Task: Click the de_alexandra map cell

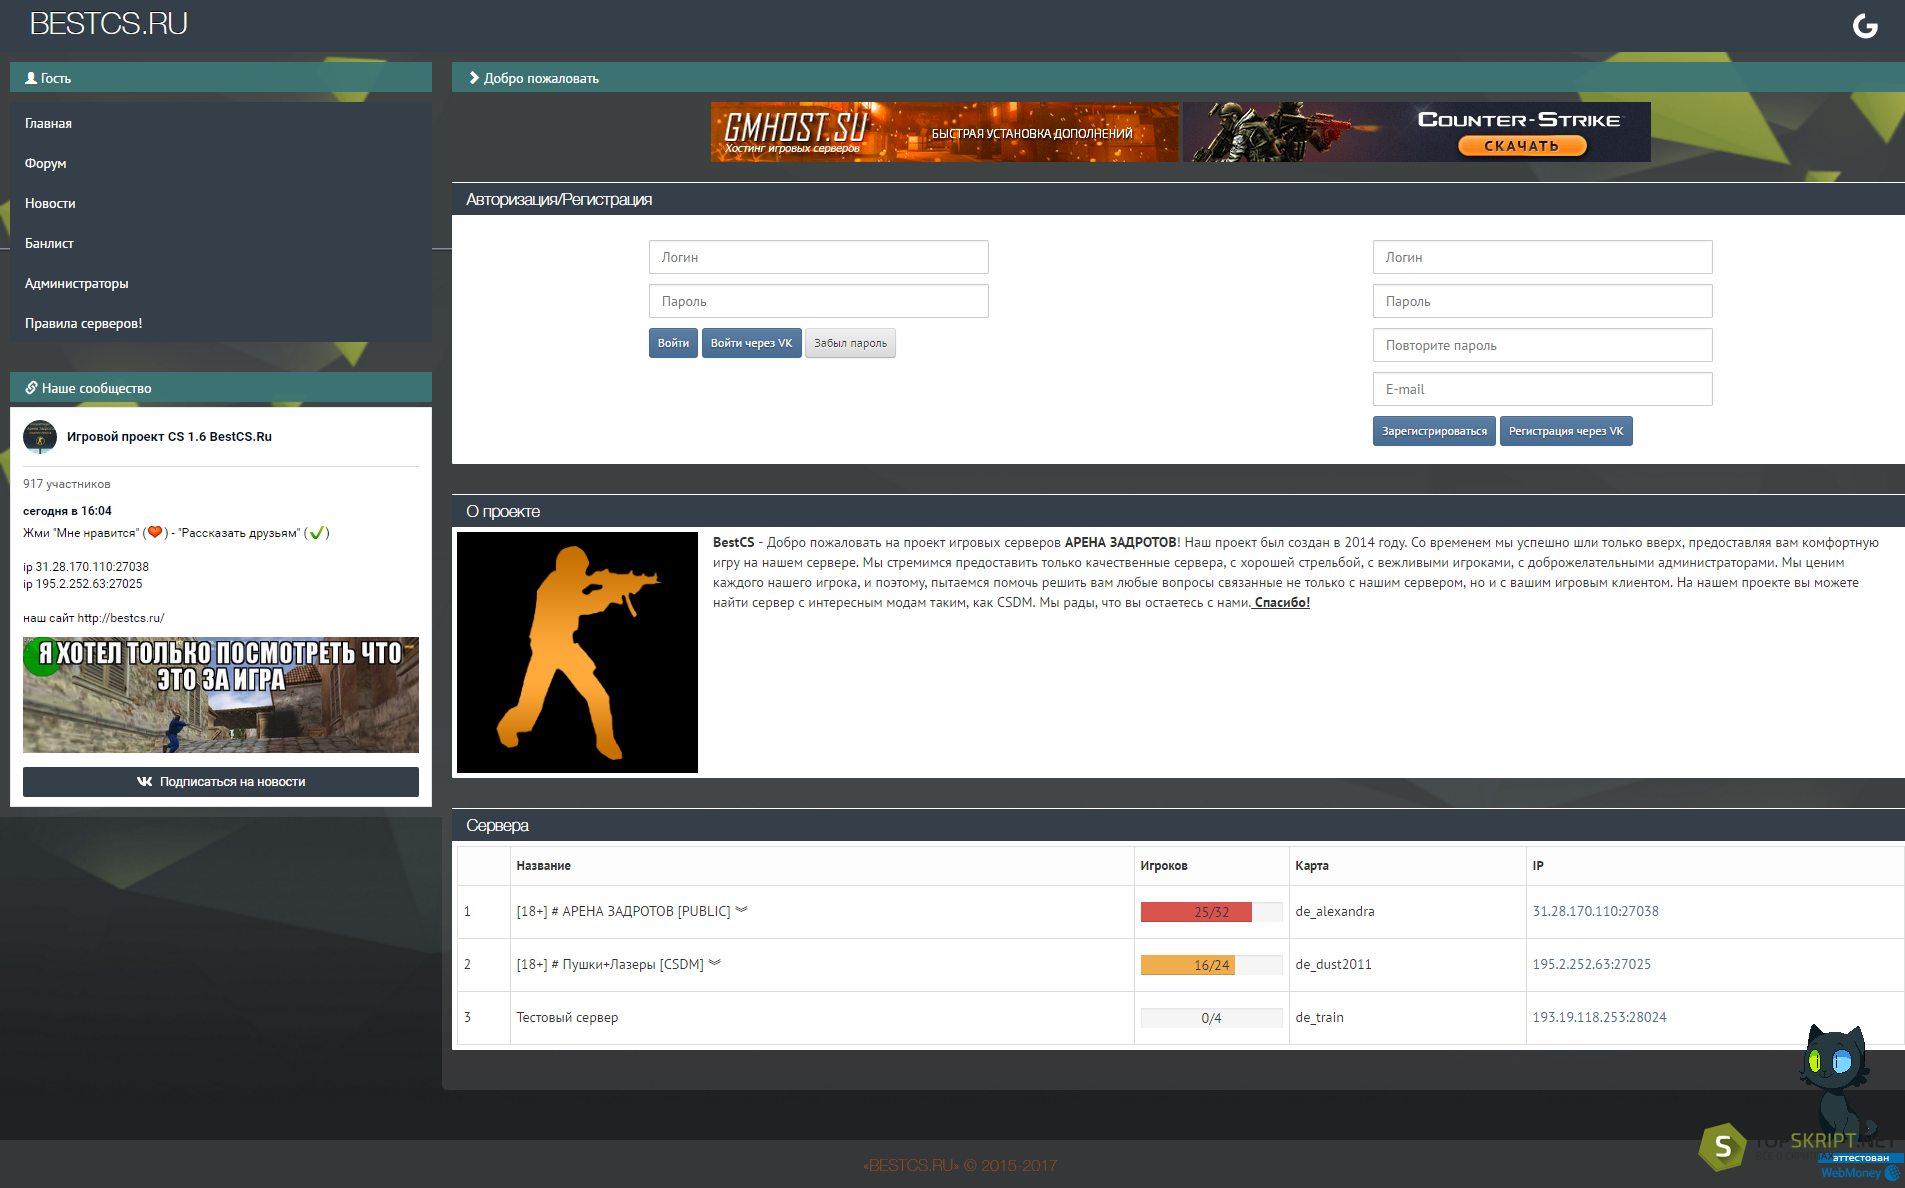Action: tap(1335, 911)
